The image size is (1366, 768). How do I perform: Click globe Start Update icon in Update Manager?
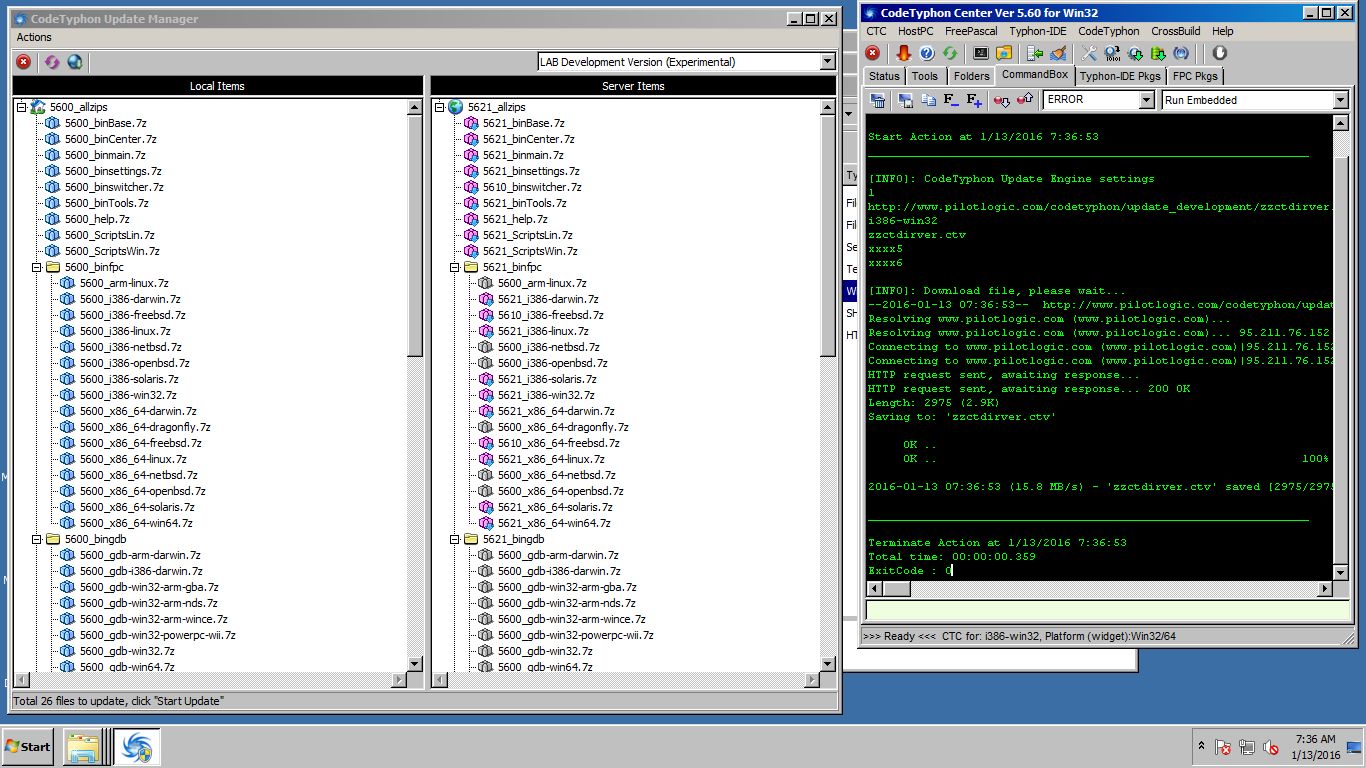coord(75,62)
